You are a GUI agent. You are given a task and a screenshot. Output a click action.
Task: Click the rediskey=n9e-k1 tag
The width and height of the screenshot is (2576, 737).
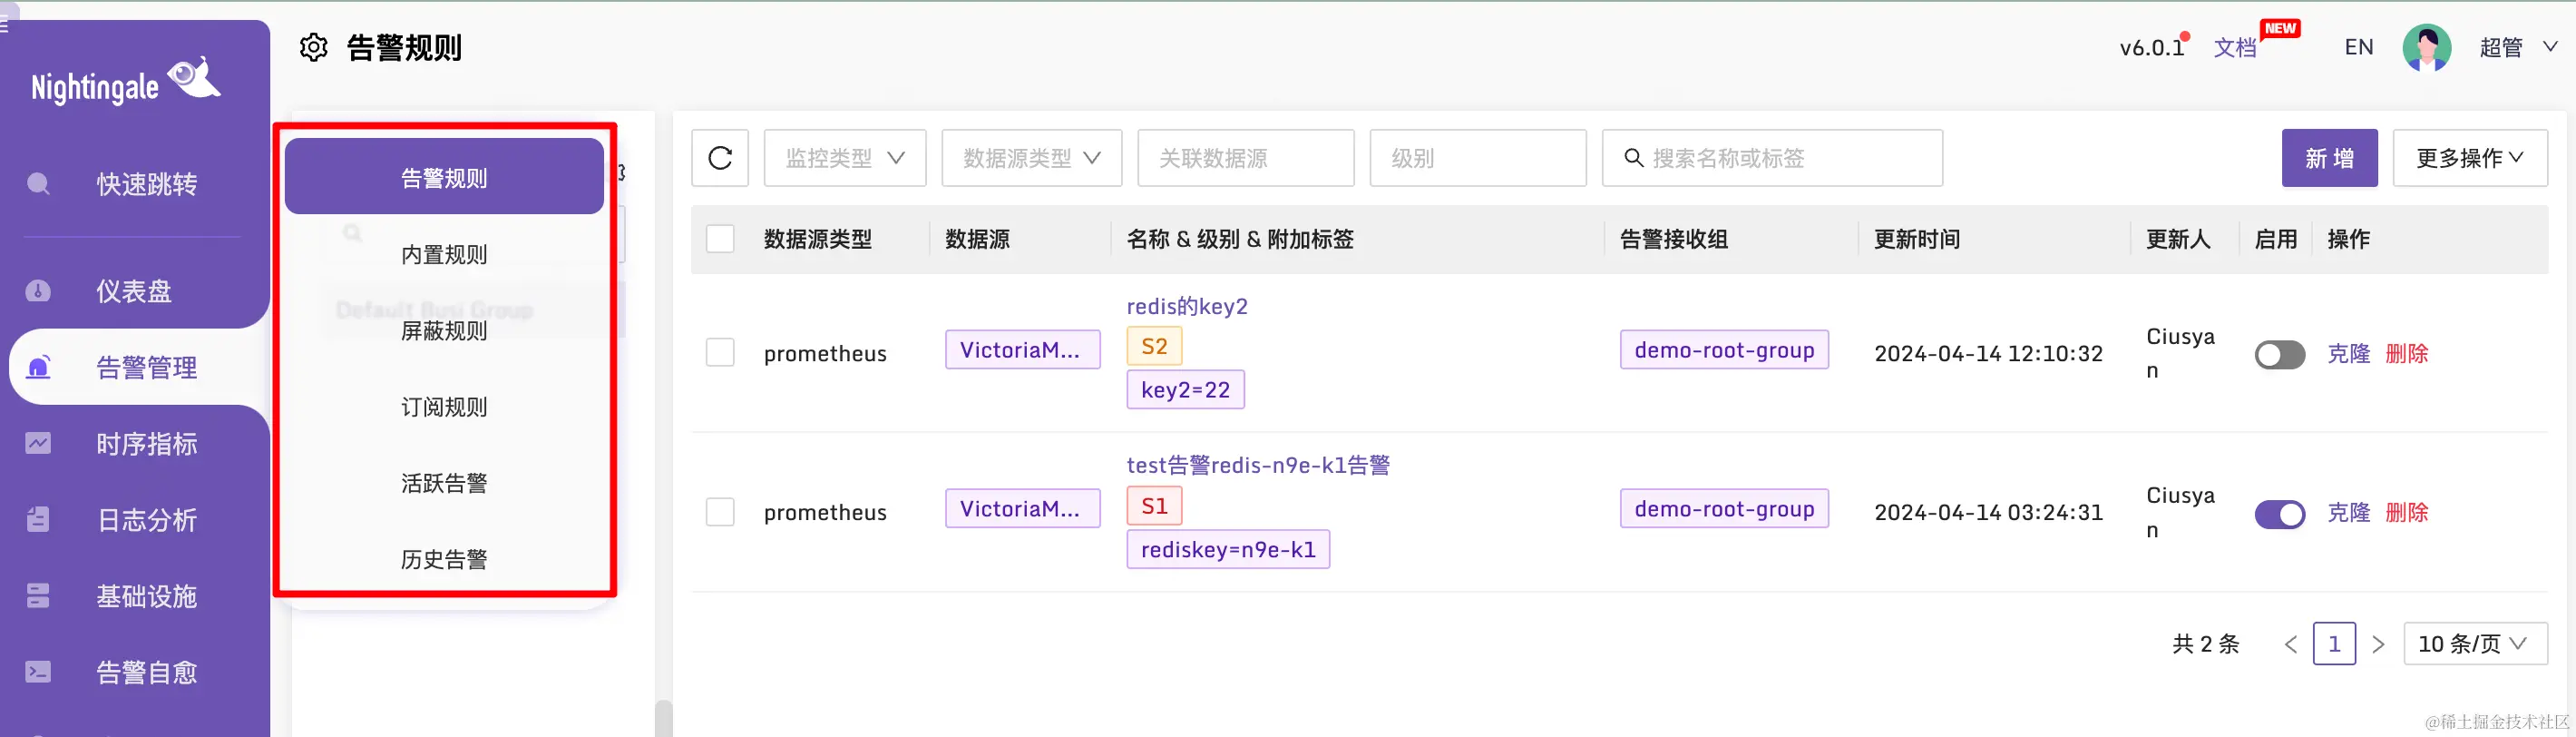tap(1228, 549)
